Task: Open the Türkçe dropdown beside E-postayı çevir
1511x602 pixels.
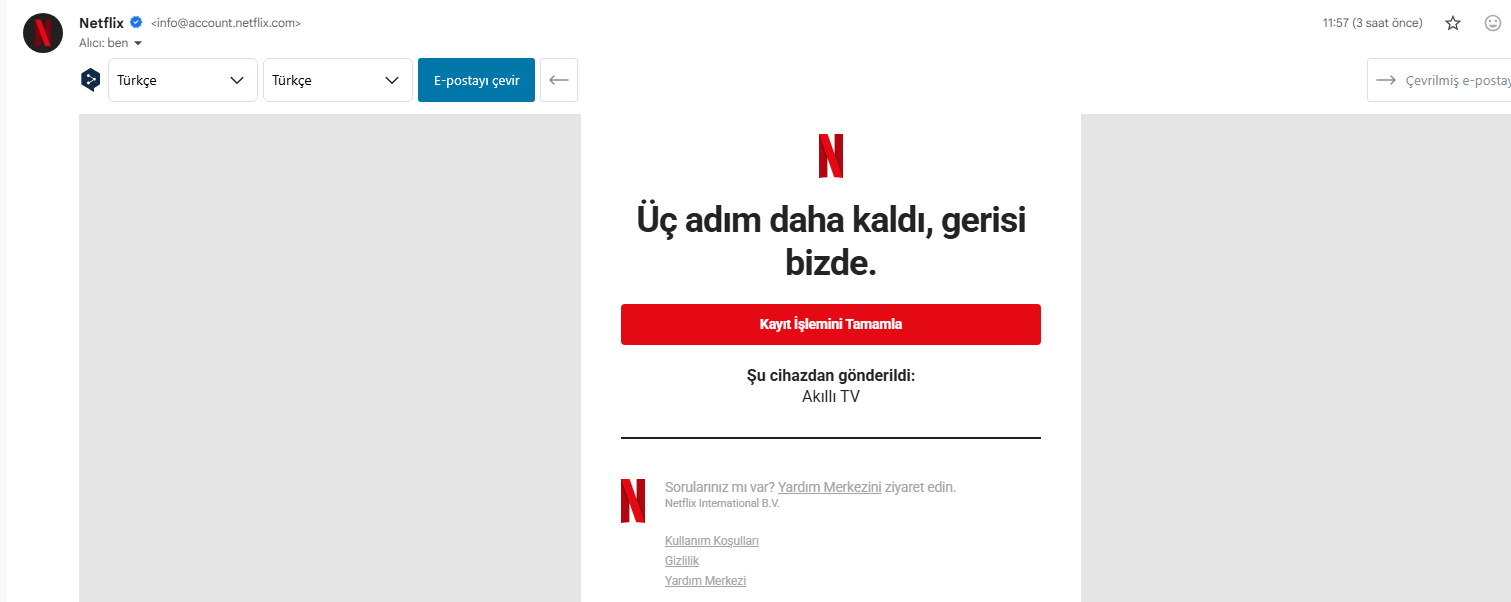Action: [x=338, y=80]
